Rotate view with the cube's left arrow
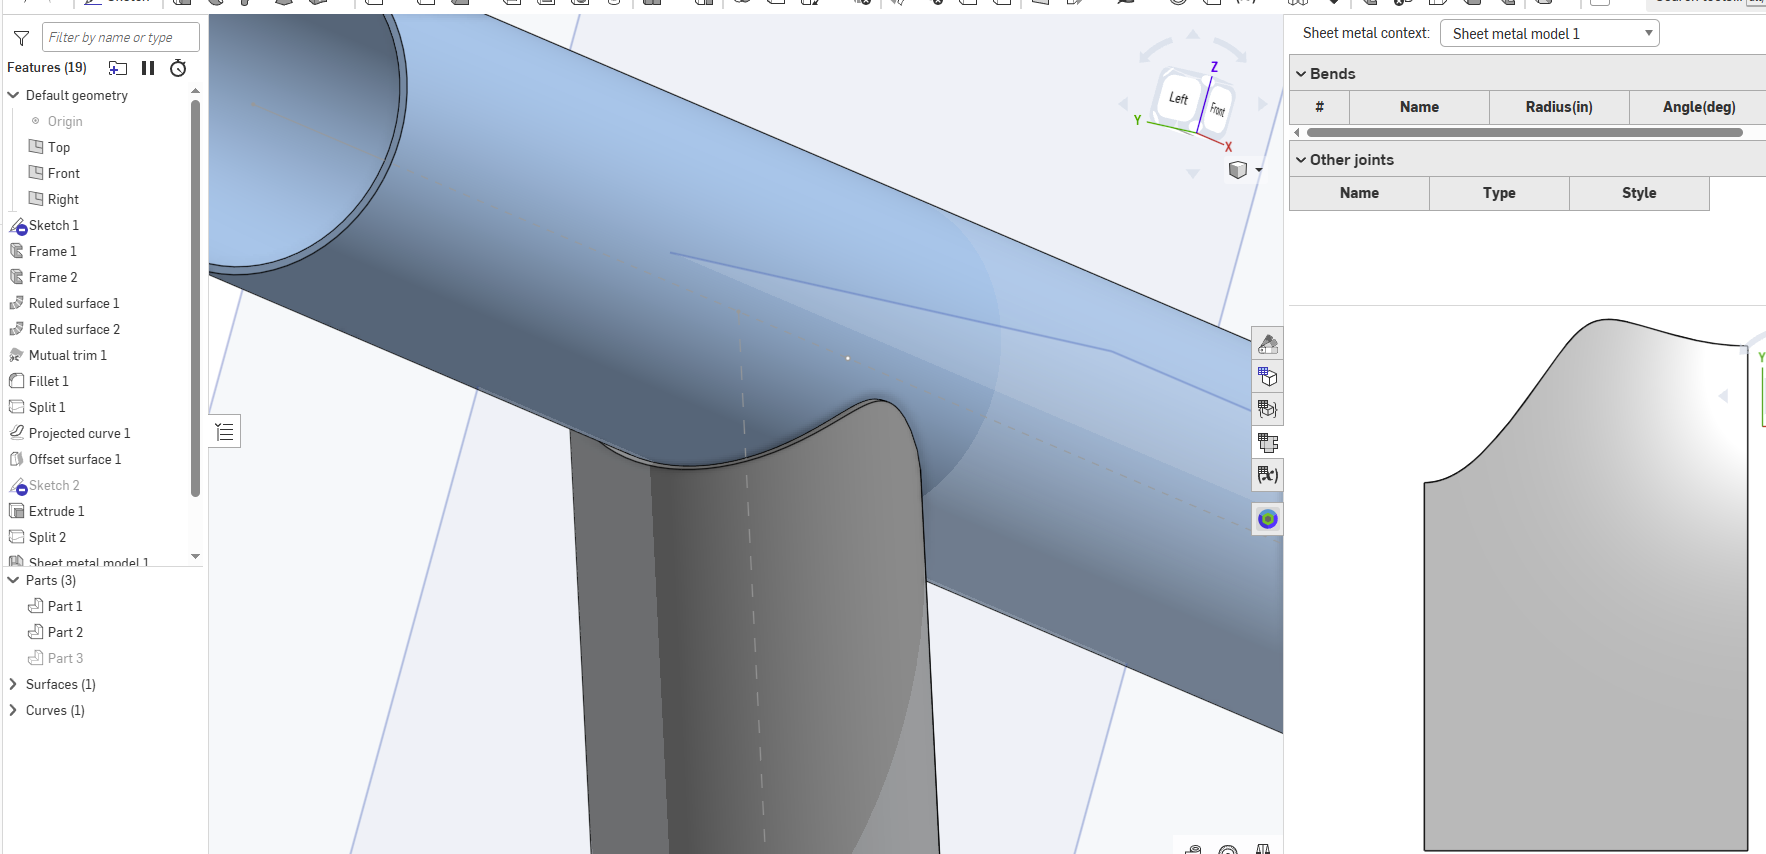 (x=1123, y=104)
